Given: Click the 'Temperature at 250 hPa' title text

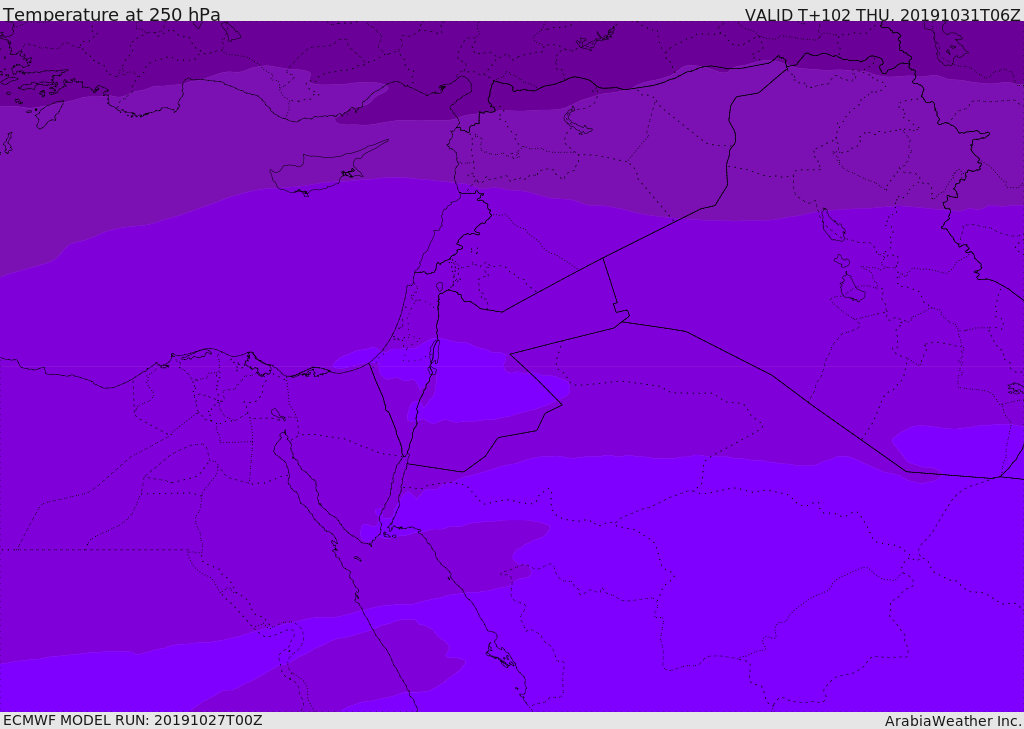Looking at the screenshot, I should click(112, 14).
